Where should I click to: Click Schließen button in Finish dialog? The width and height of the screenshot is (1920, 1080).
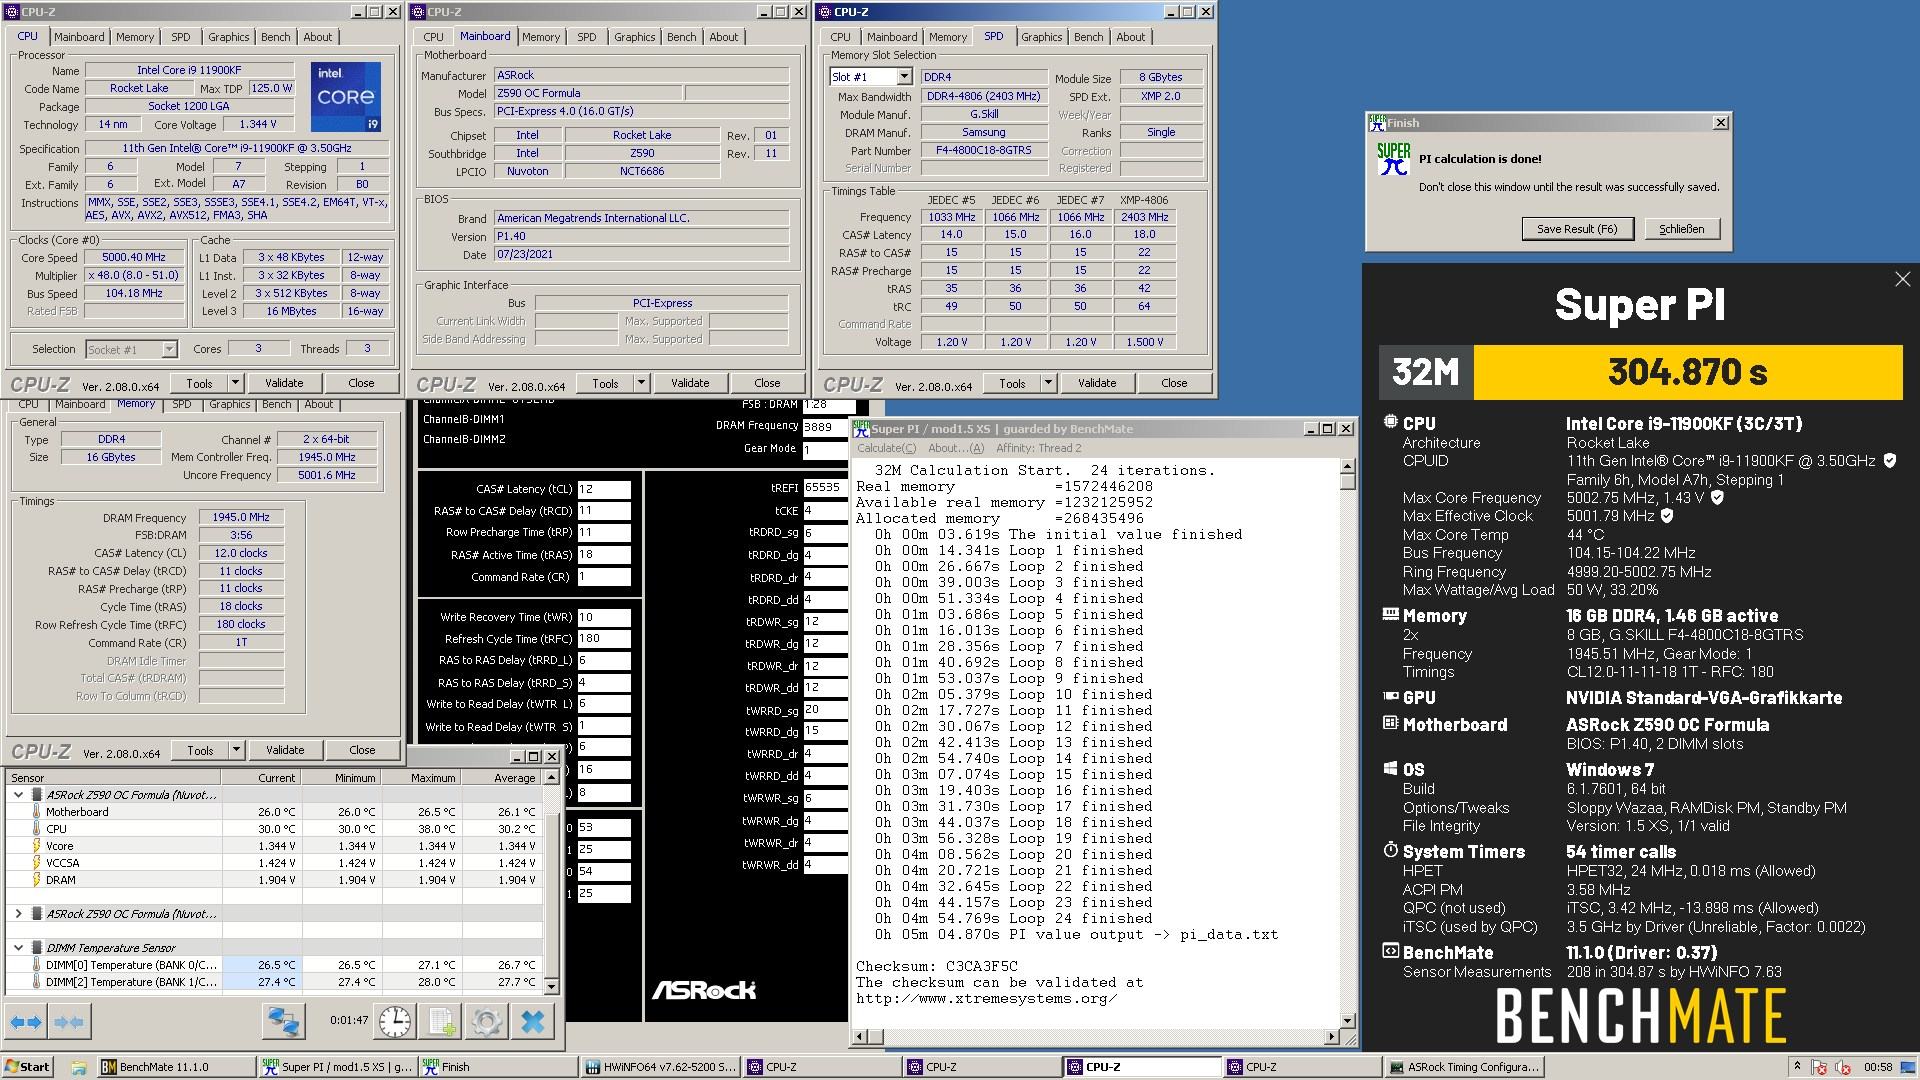(x=1681, y=229)
